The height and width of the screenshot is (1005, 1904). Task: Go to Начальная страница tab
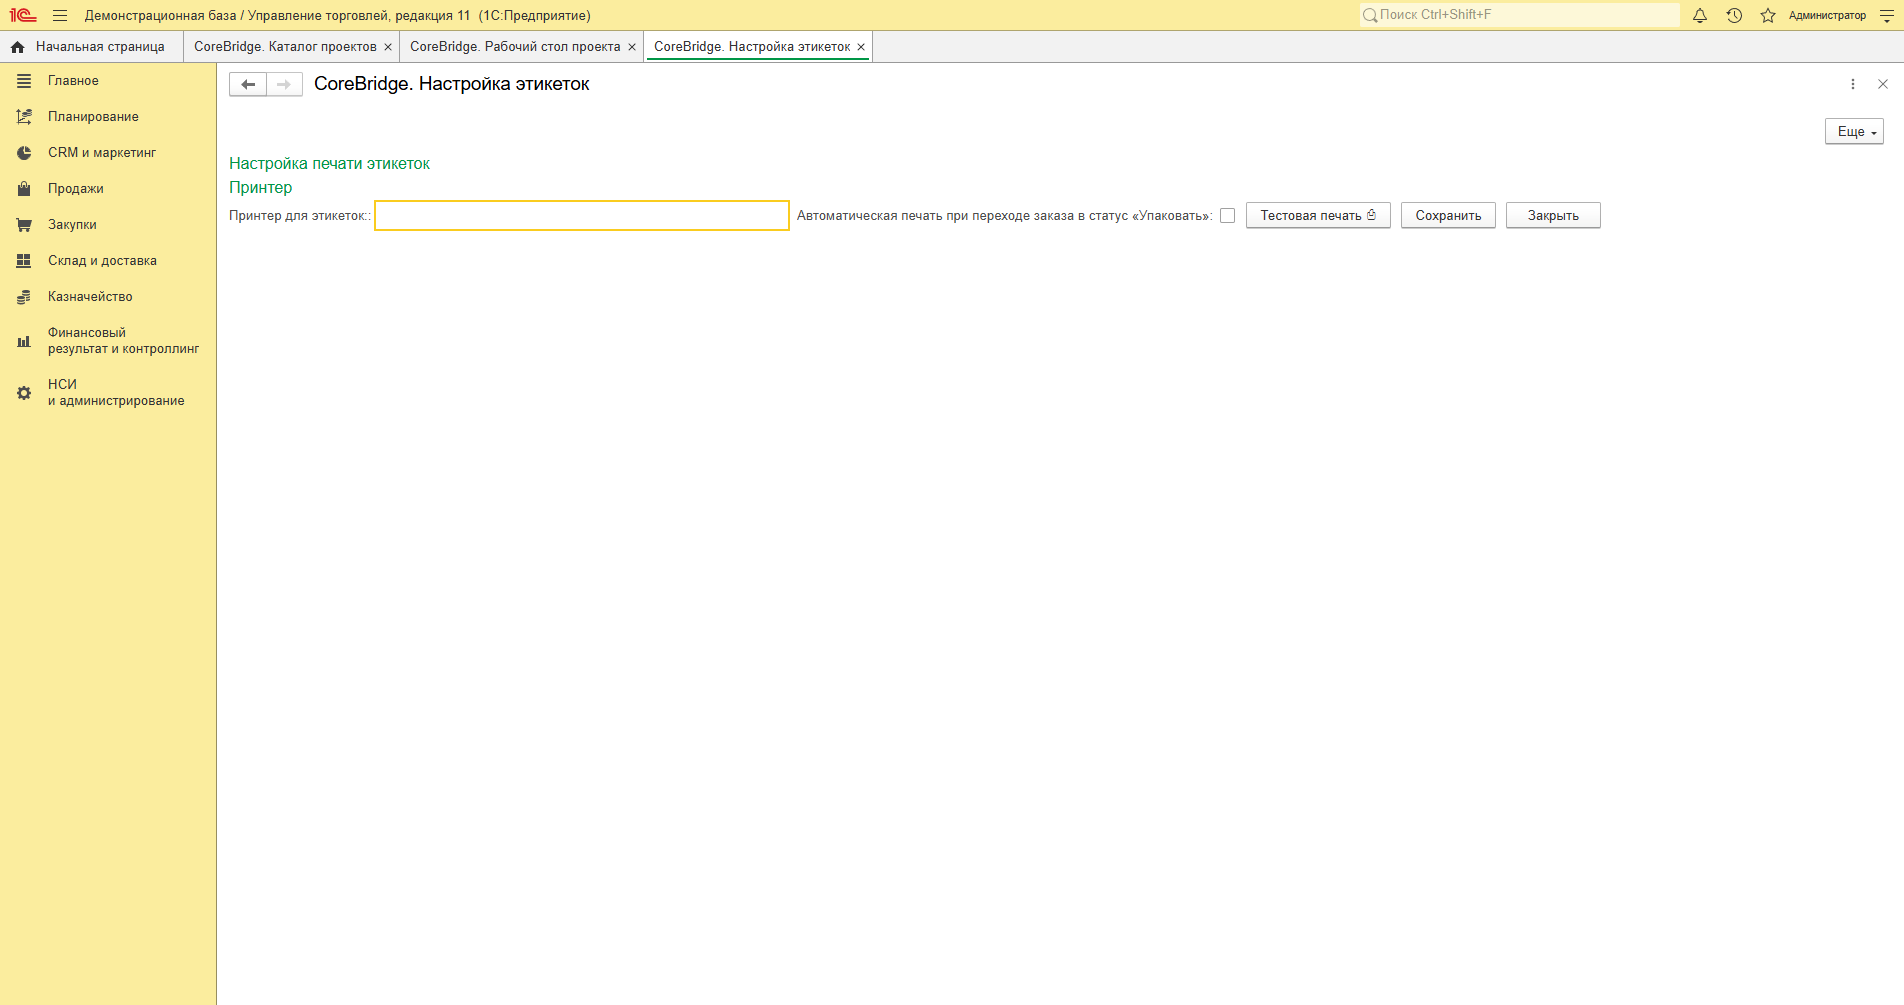coord(91,47)
